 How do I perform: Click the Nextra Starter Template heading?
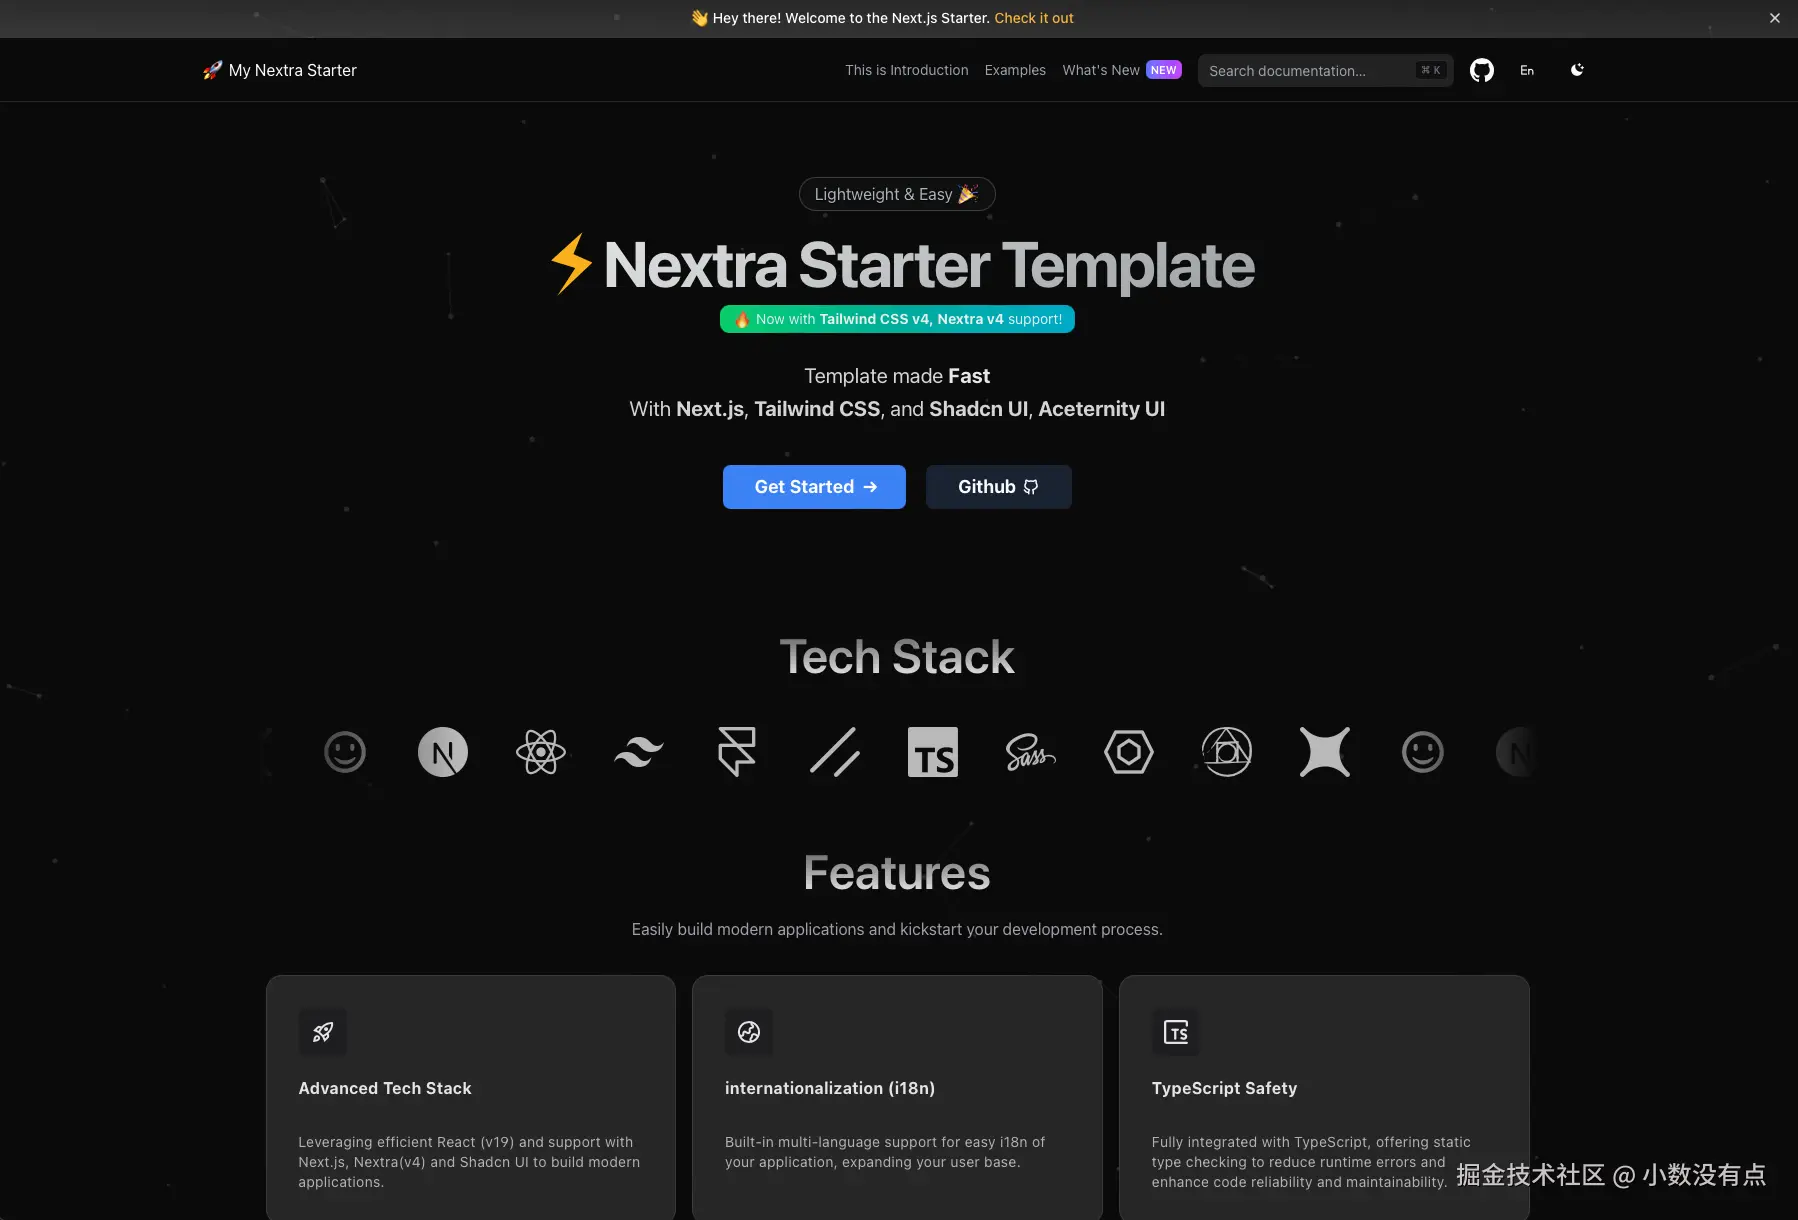tap(929, 265)
